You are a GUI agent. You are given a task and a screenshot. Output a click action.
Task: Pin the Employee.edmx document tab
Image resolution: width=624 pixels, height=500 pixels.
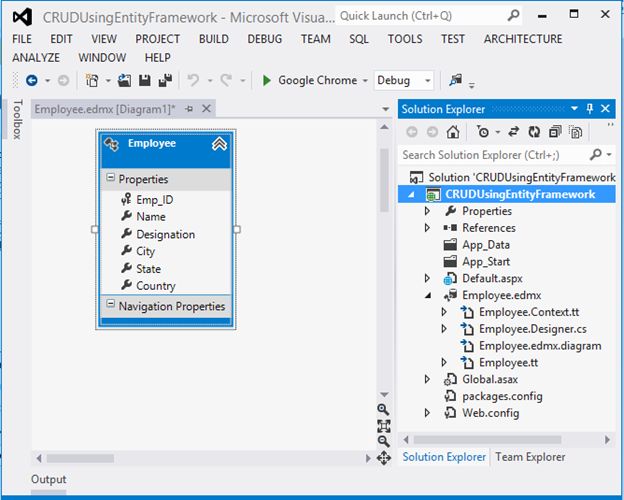pos(189,109)
